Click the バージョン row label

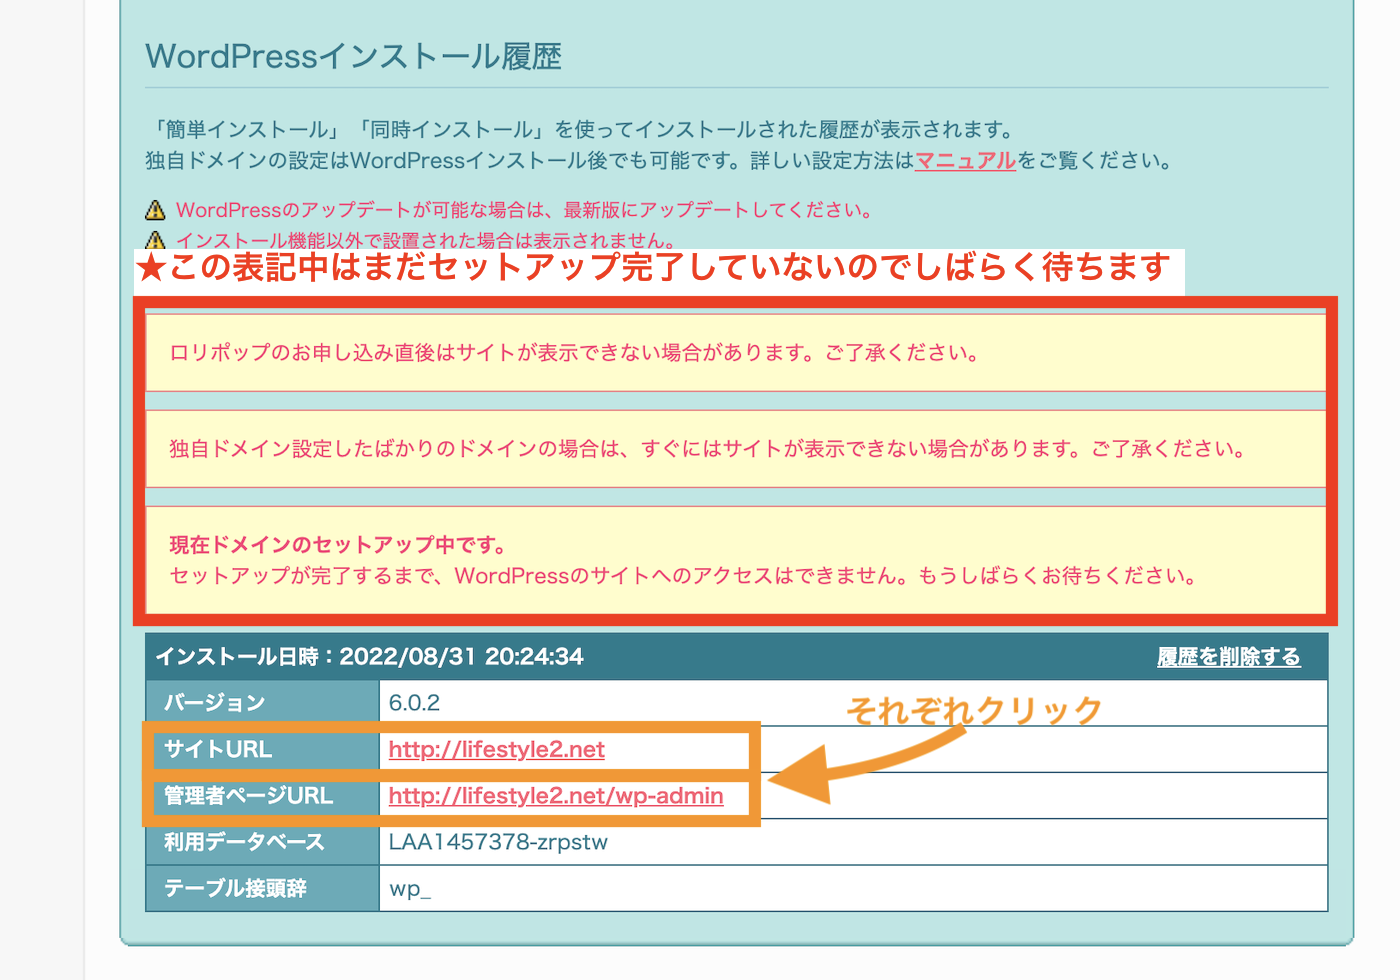[x=215, y=702]
